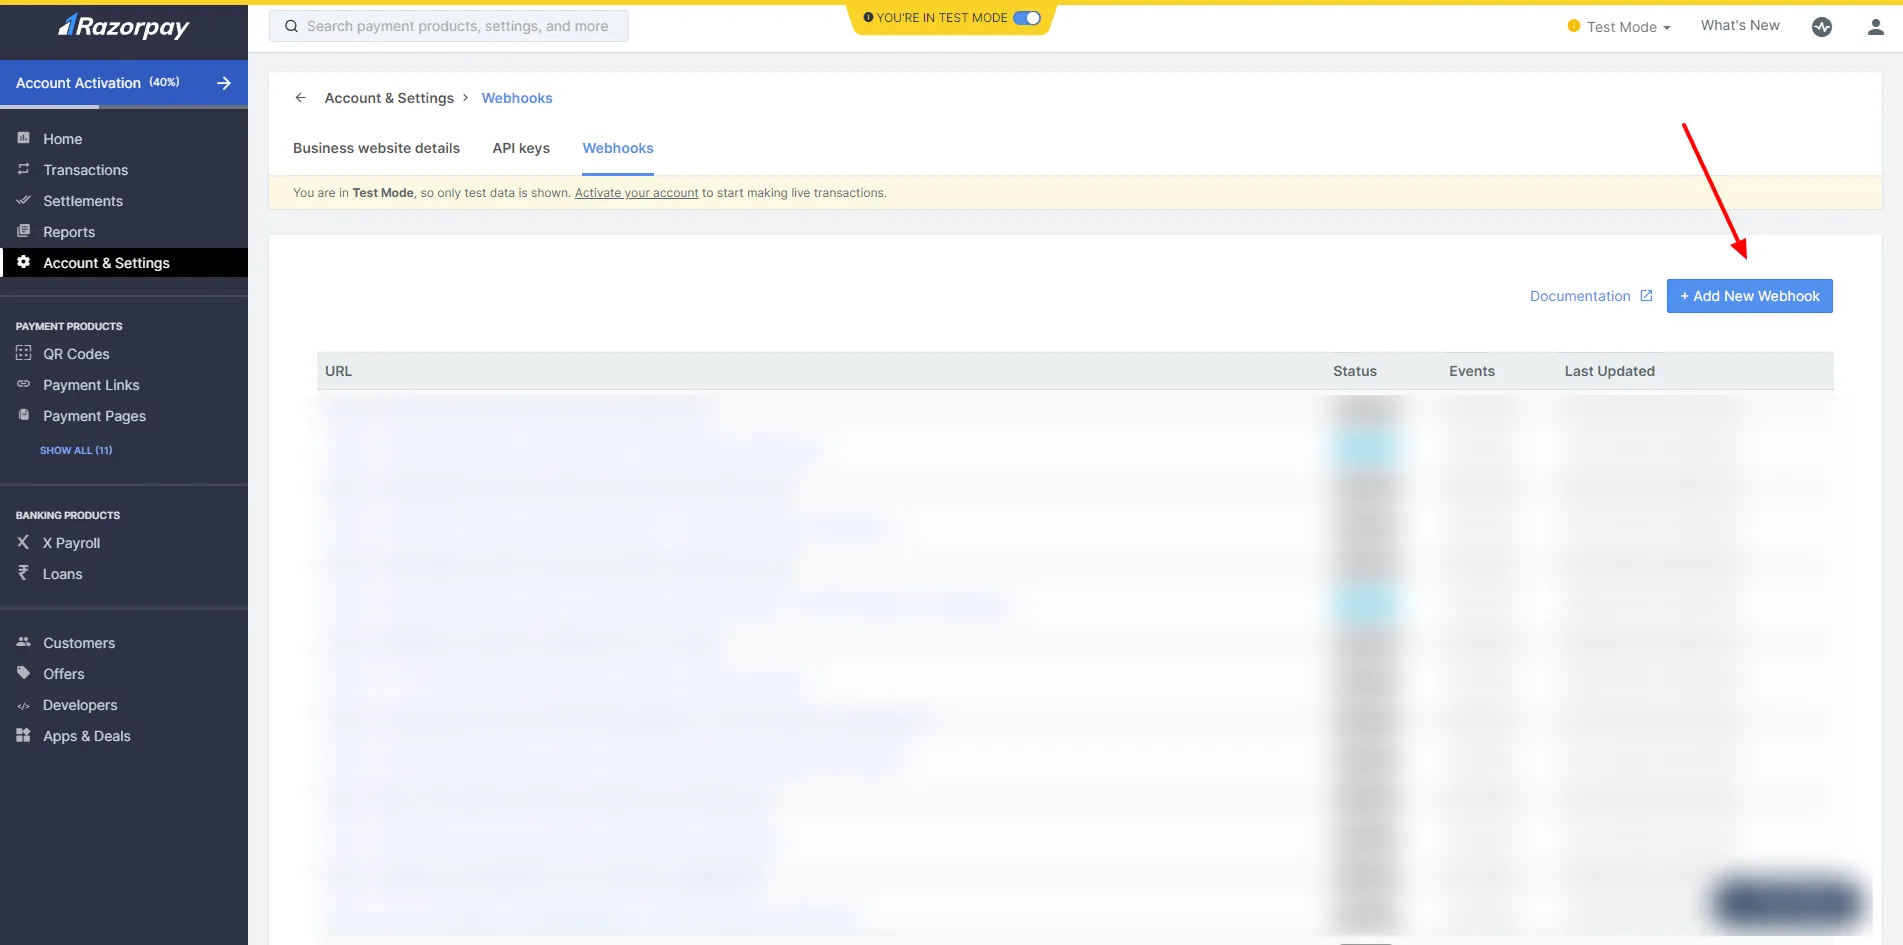Click the activity pulse icon
The width and height of the screenshot is (1903, 945).
(1822, 27)
